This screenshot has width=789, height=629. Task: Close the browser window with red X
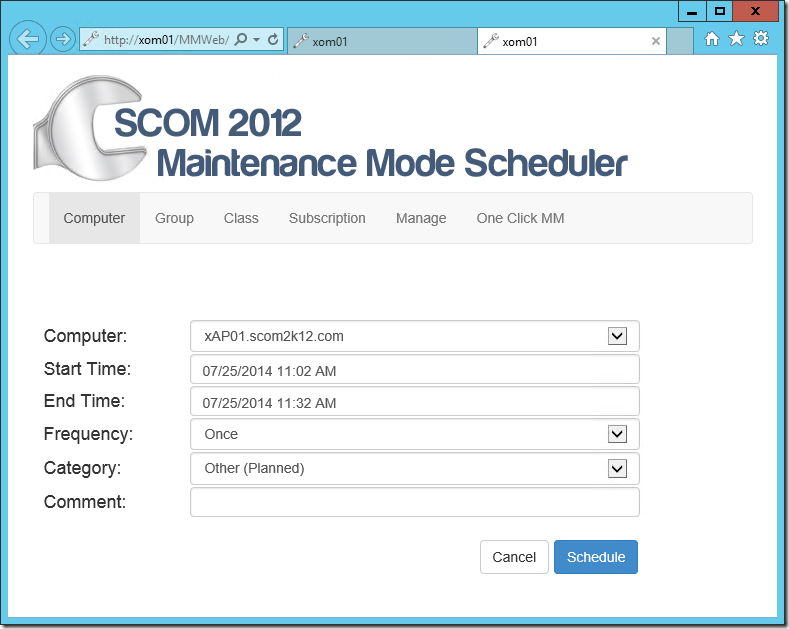pos(755,11)
